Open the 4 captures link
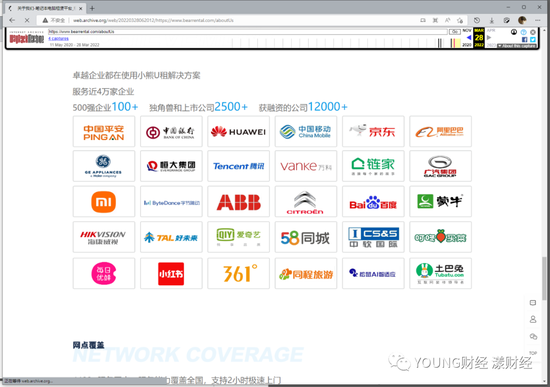The height and width of the screenshot is (387, 550). (x=58, y=38)
